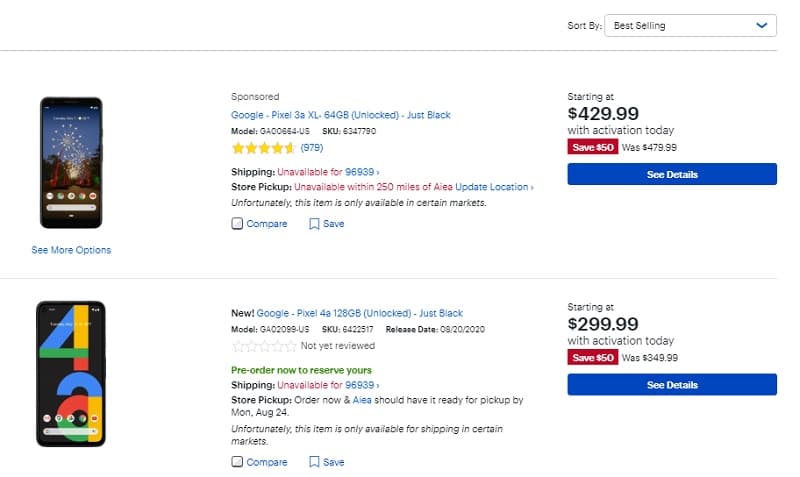Click the Pixel 3a XL phone thumbnail image
The height and width of the screenshot is (477, 800).
(71, 163)
